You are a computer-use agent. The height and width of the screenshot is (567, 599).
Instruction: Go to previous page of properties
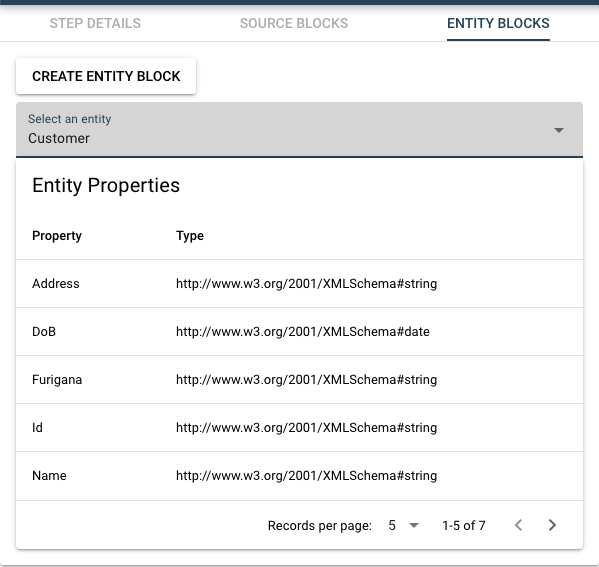click(x=518, y=525)
